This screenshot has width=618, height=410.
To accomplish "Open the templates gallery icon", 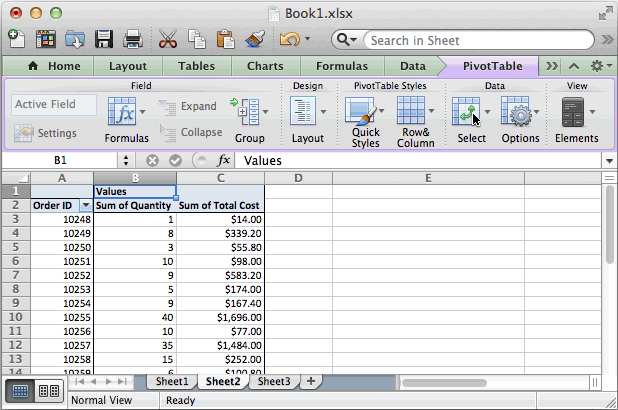I will tap(45, 39).
